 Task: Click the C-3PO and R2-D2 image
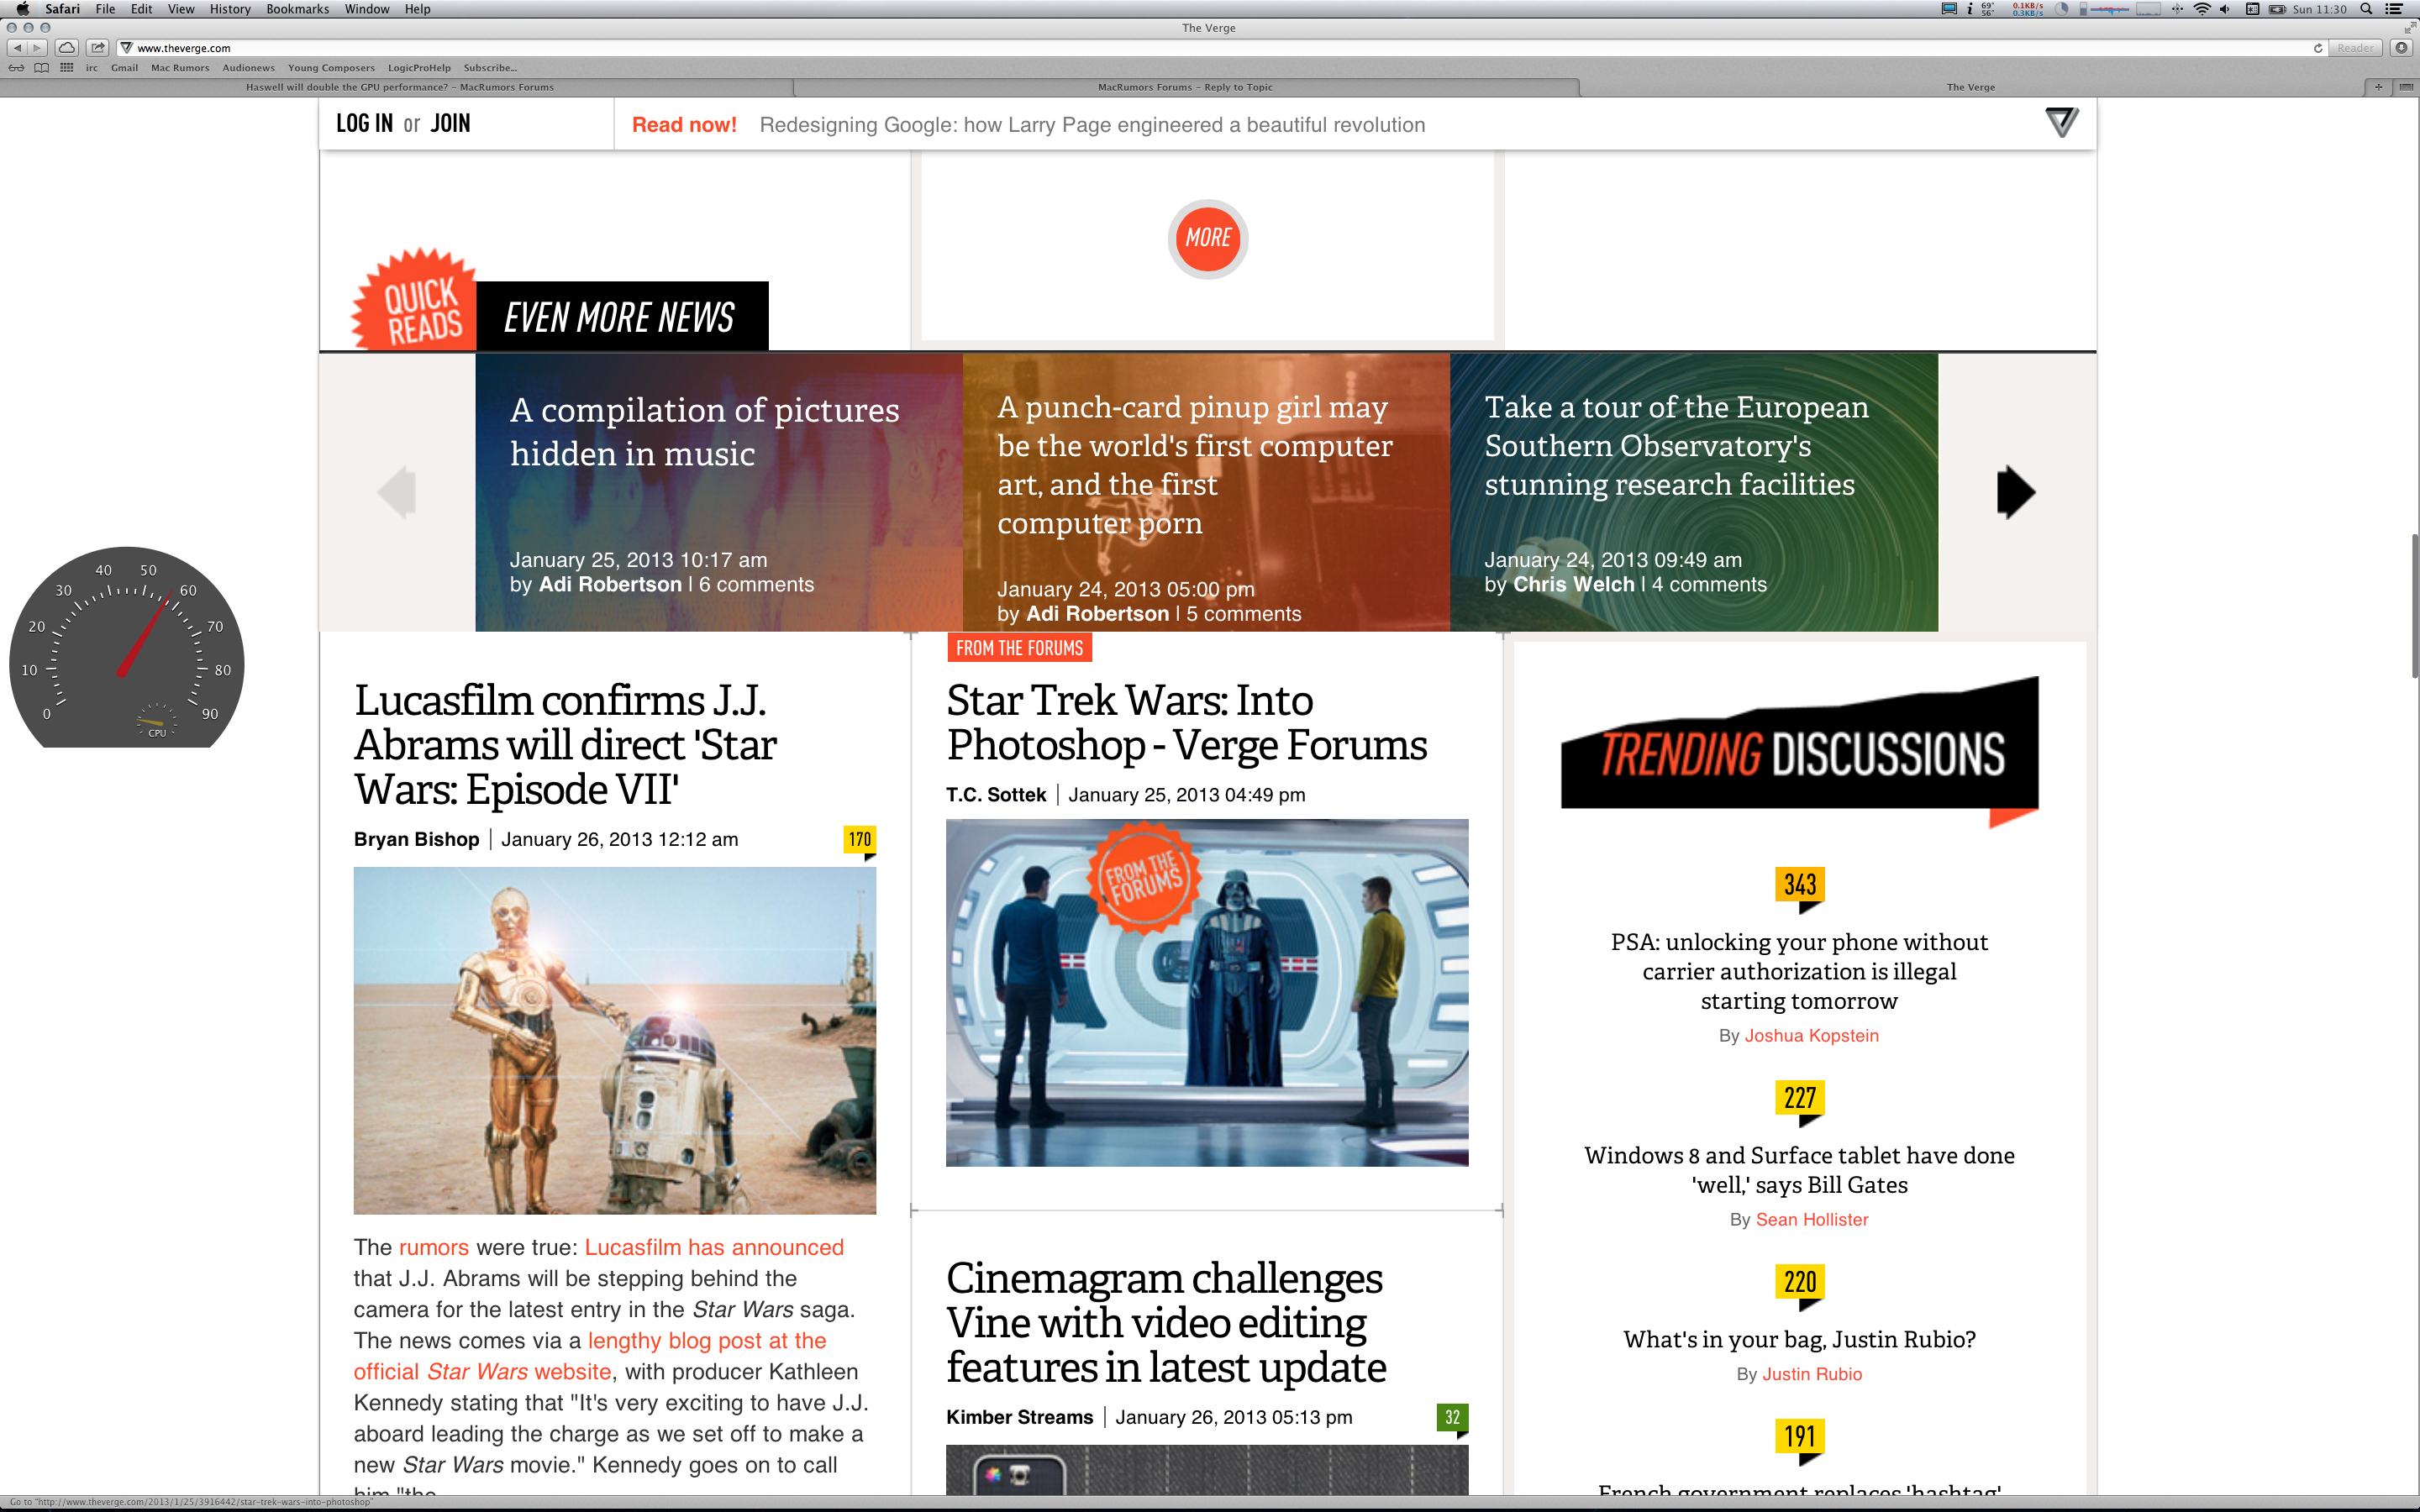coord(615,1041)
